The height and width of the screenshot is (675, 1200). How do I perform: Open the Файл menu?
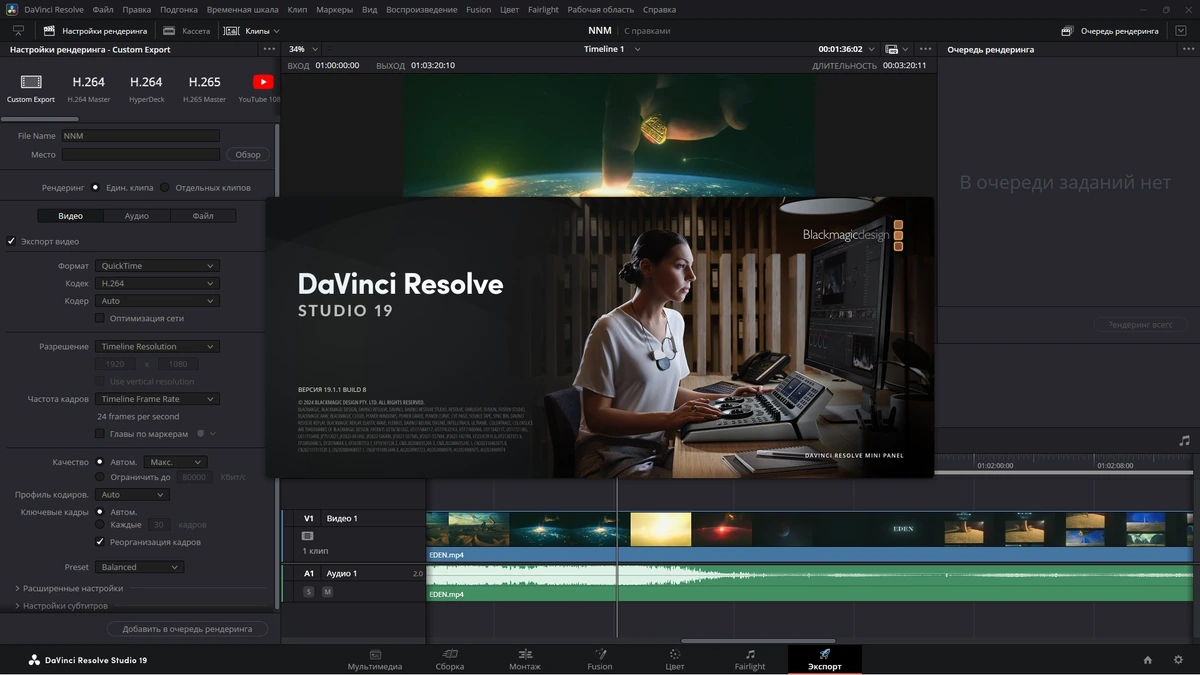tap(102, 9)
